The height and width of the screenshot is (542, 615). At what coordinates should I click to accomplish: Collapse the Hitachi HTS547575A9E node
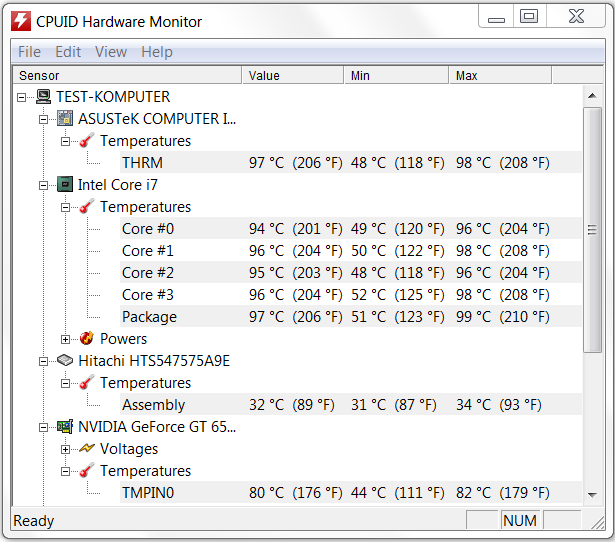(44, 361)
